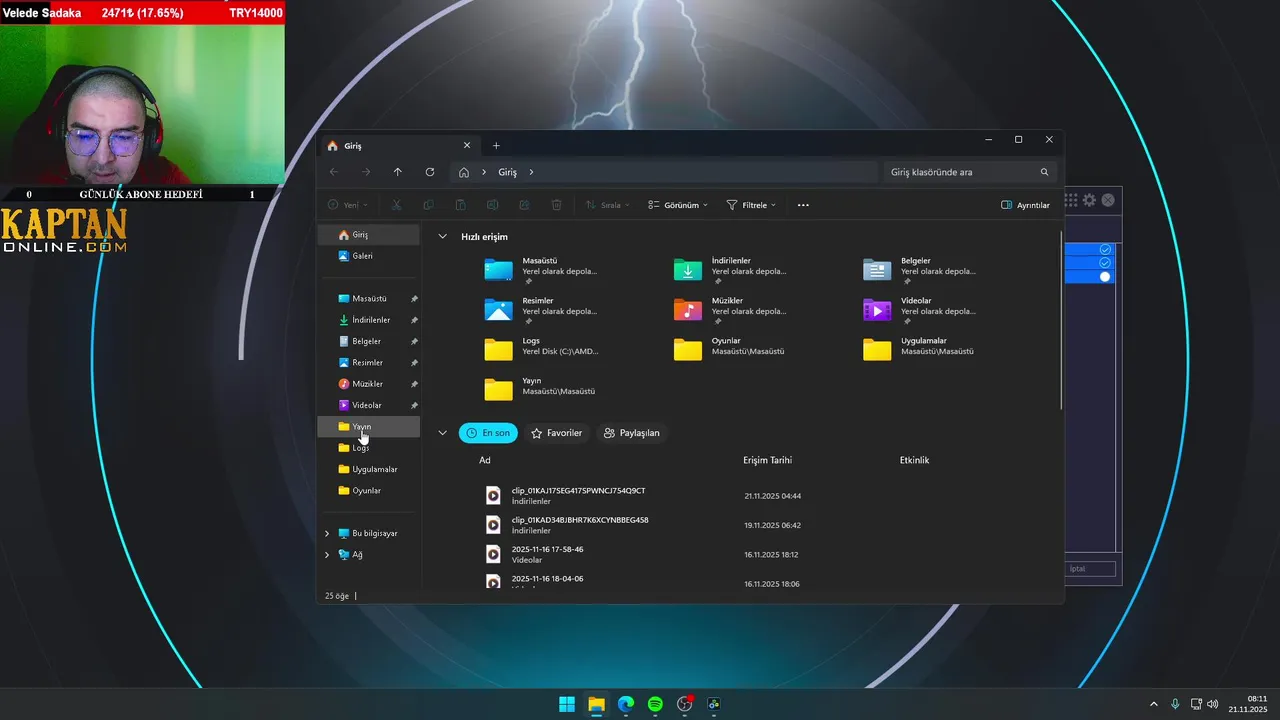Open a new tab with plus button

pyautogui.click(x=496, y=145)
